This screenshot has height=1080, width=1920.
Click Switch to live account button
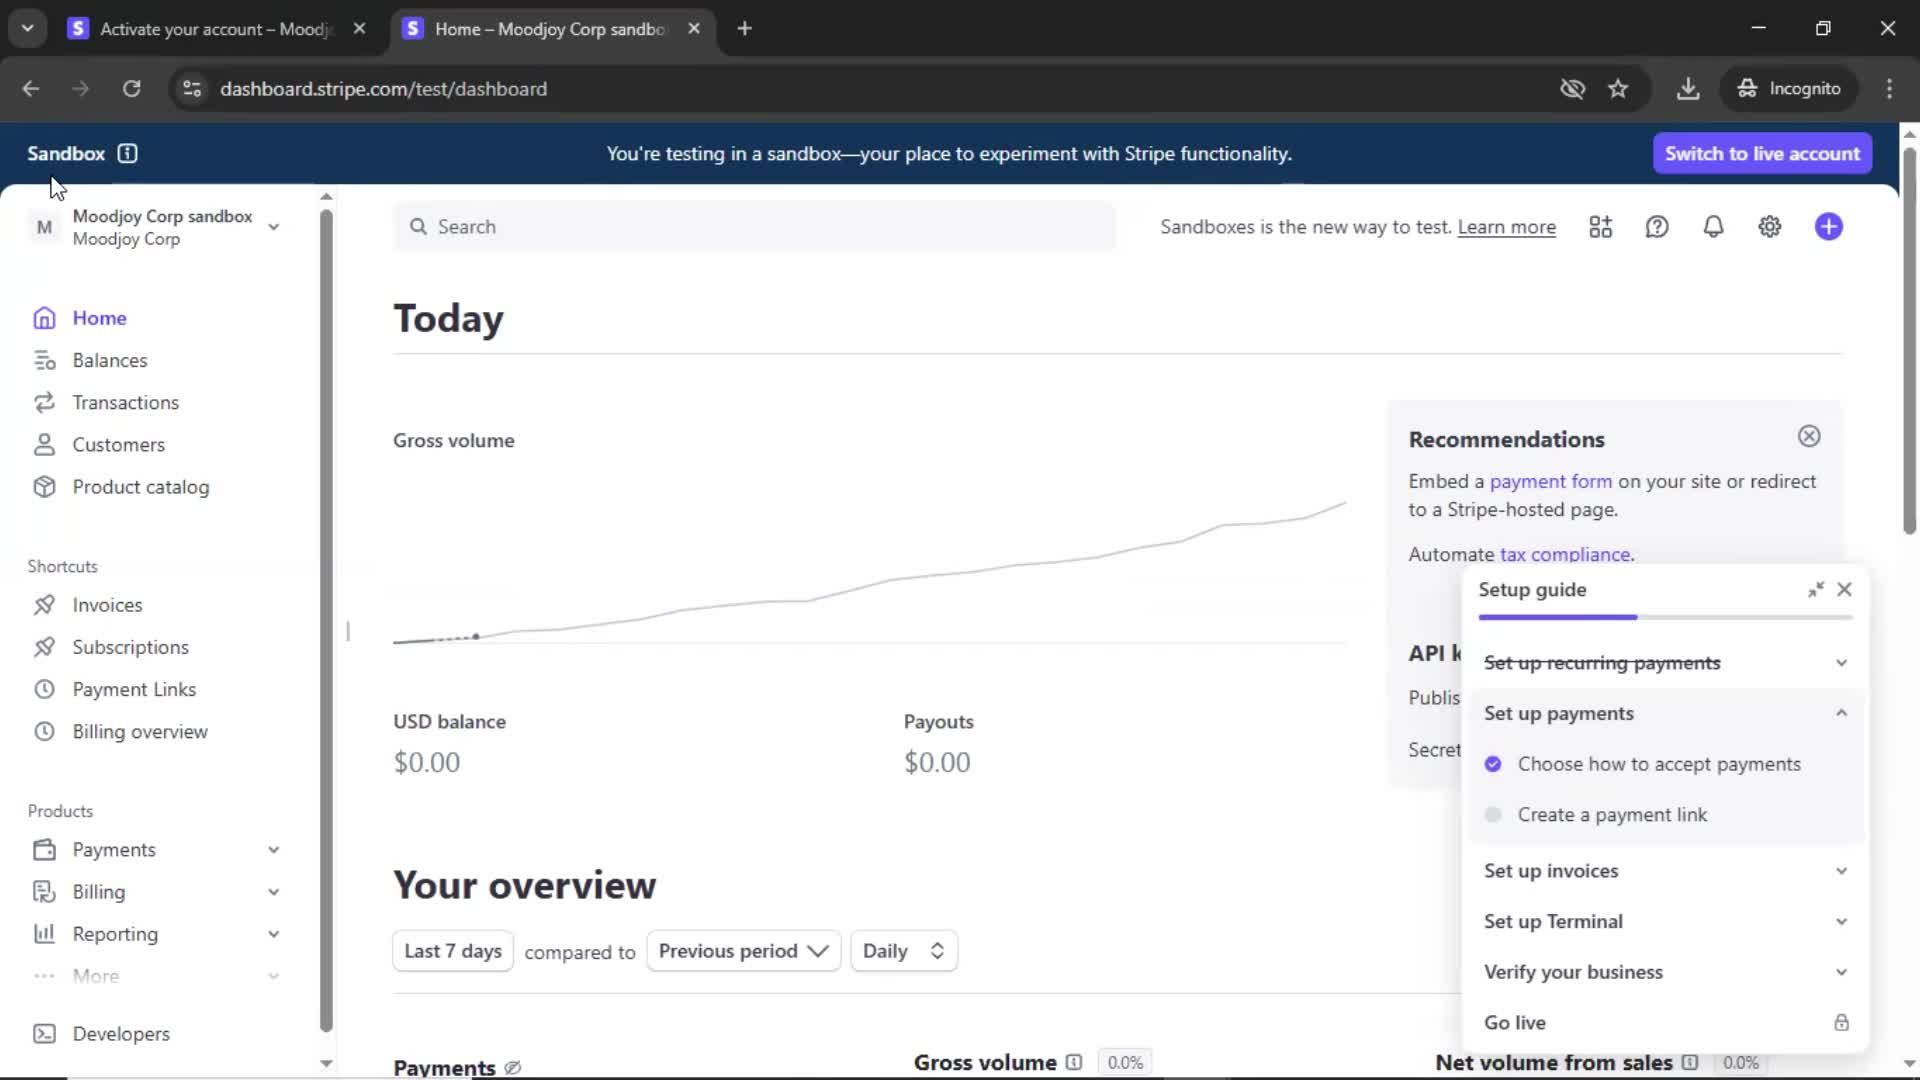pyautogui.click(x=1762, y=154)
